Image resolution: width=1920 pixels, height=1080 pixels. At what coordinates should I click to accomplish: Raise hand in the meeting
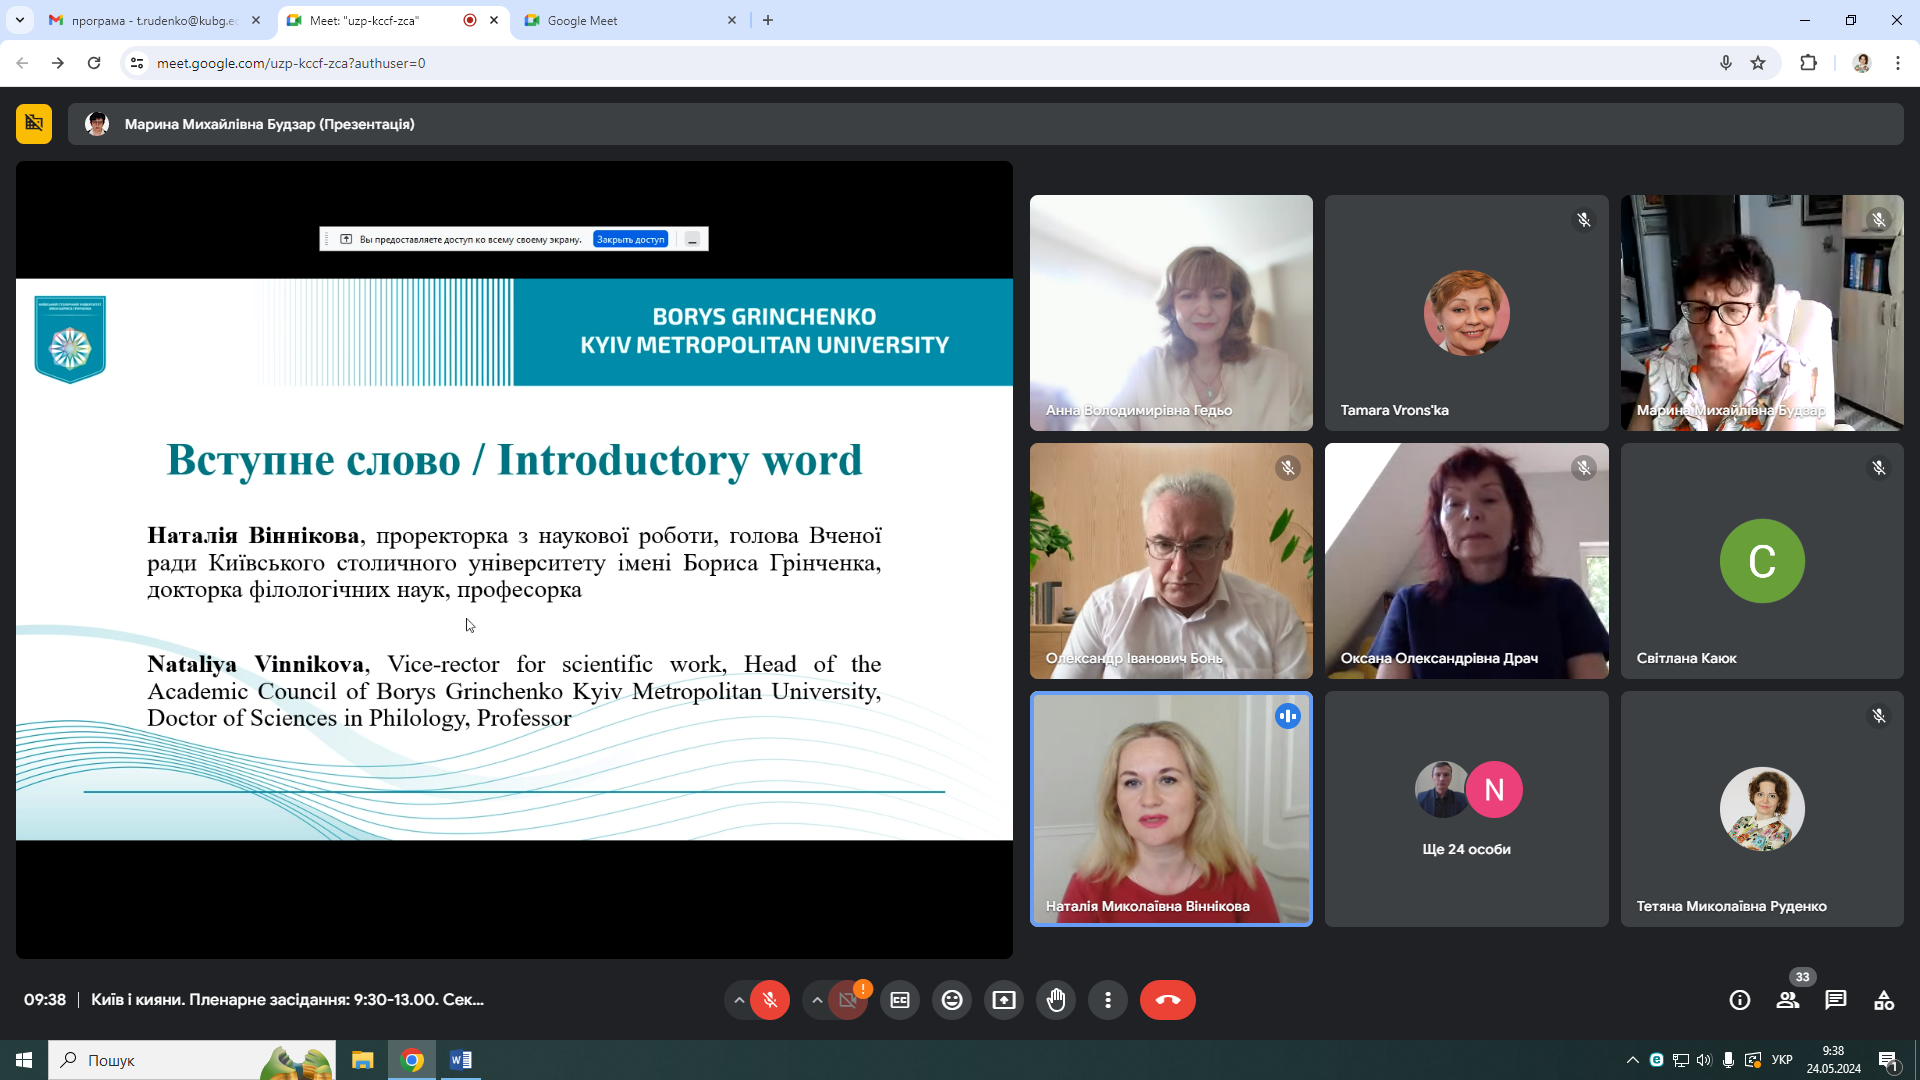point(1056,1000)
